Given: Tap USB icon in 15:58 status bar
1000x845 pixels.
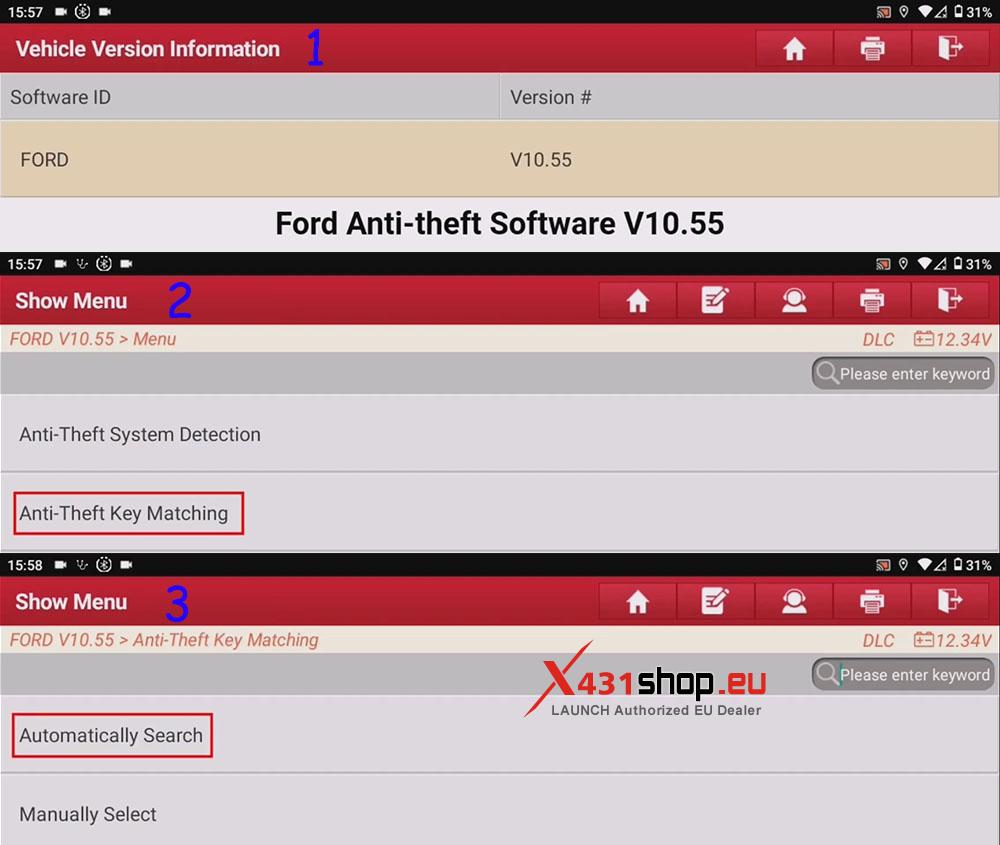Looking at the screenshot, I should click(82, 565).
